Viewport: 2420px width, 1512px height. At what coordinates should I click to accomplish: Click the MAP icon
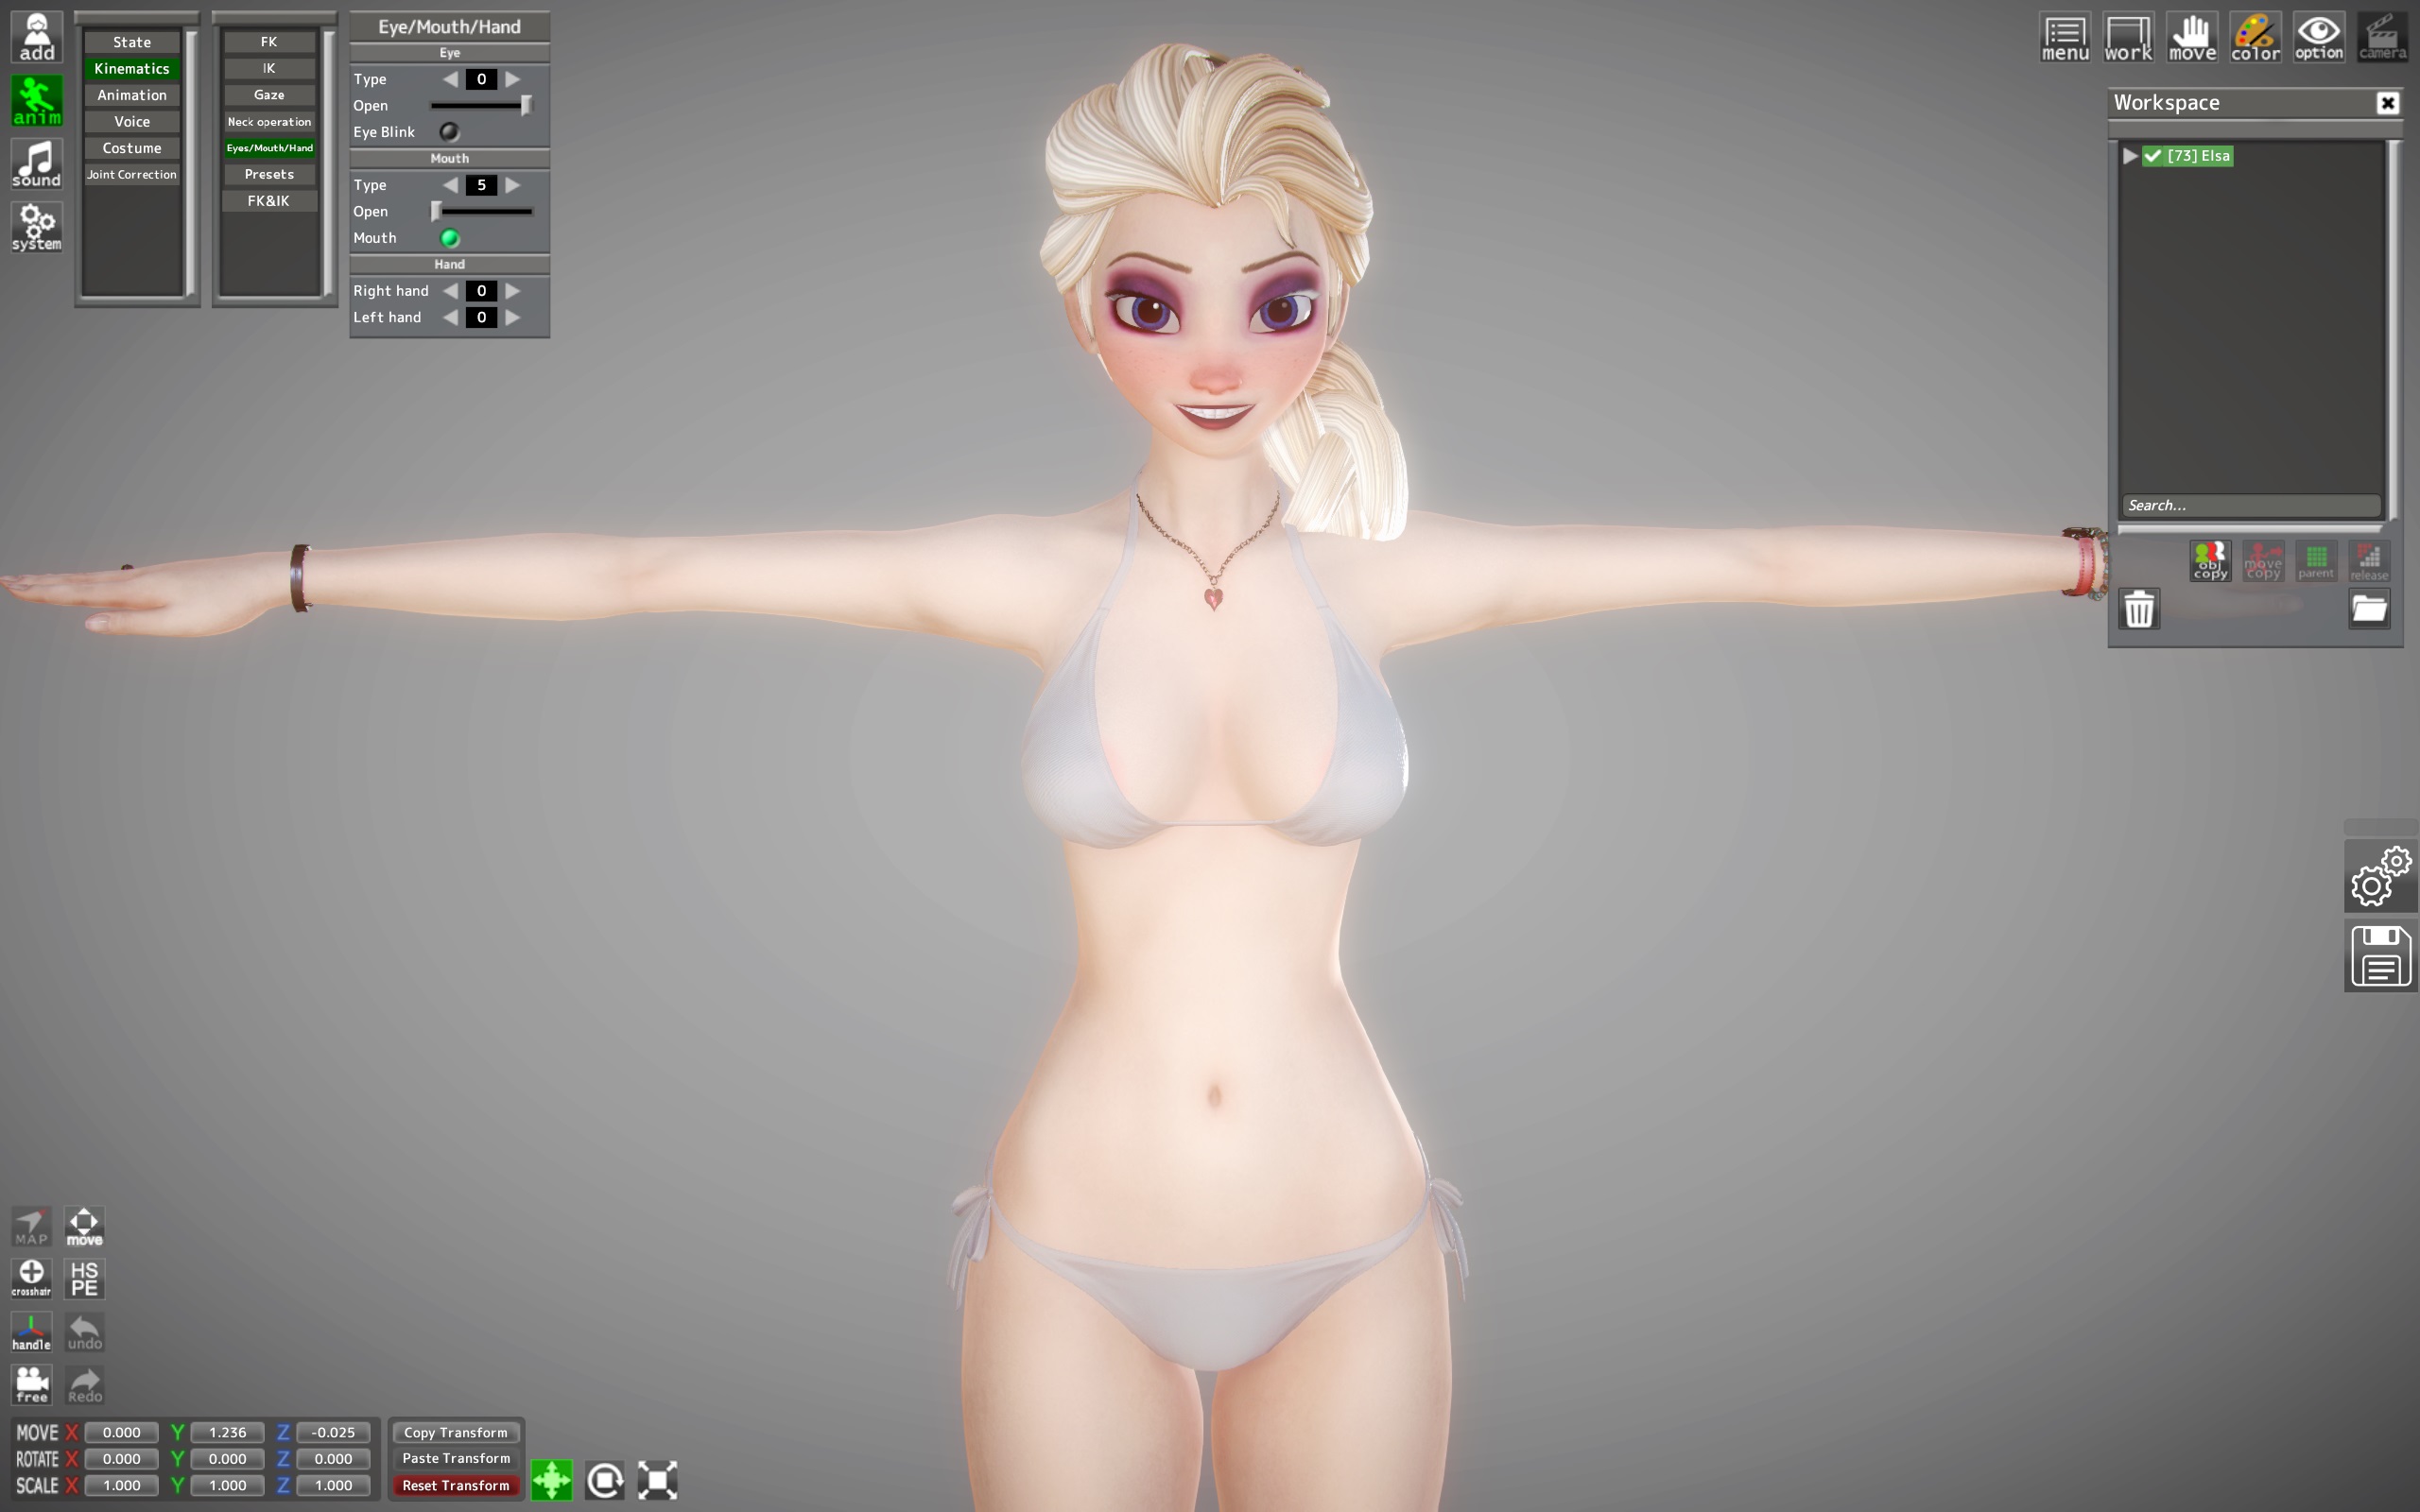pyautogui.click(x=31, y=1226)
